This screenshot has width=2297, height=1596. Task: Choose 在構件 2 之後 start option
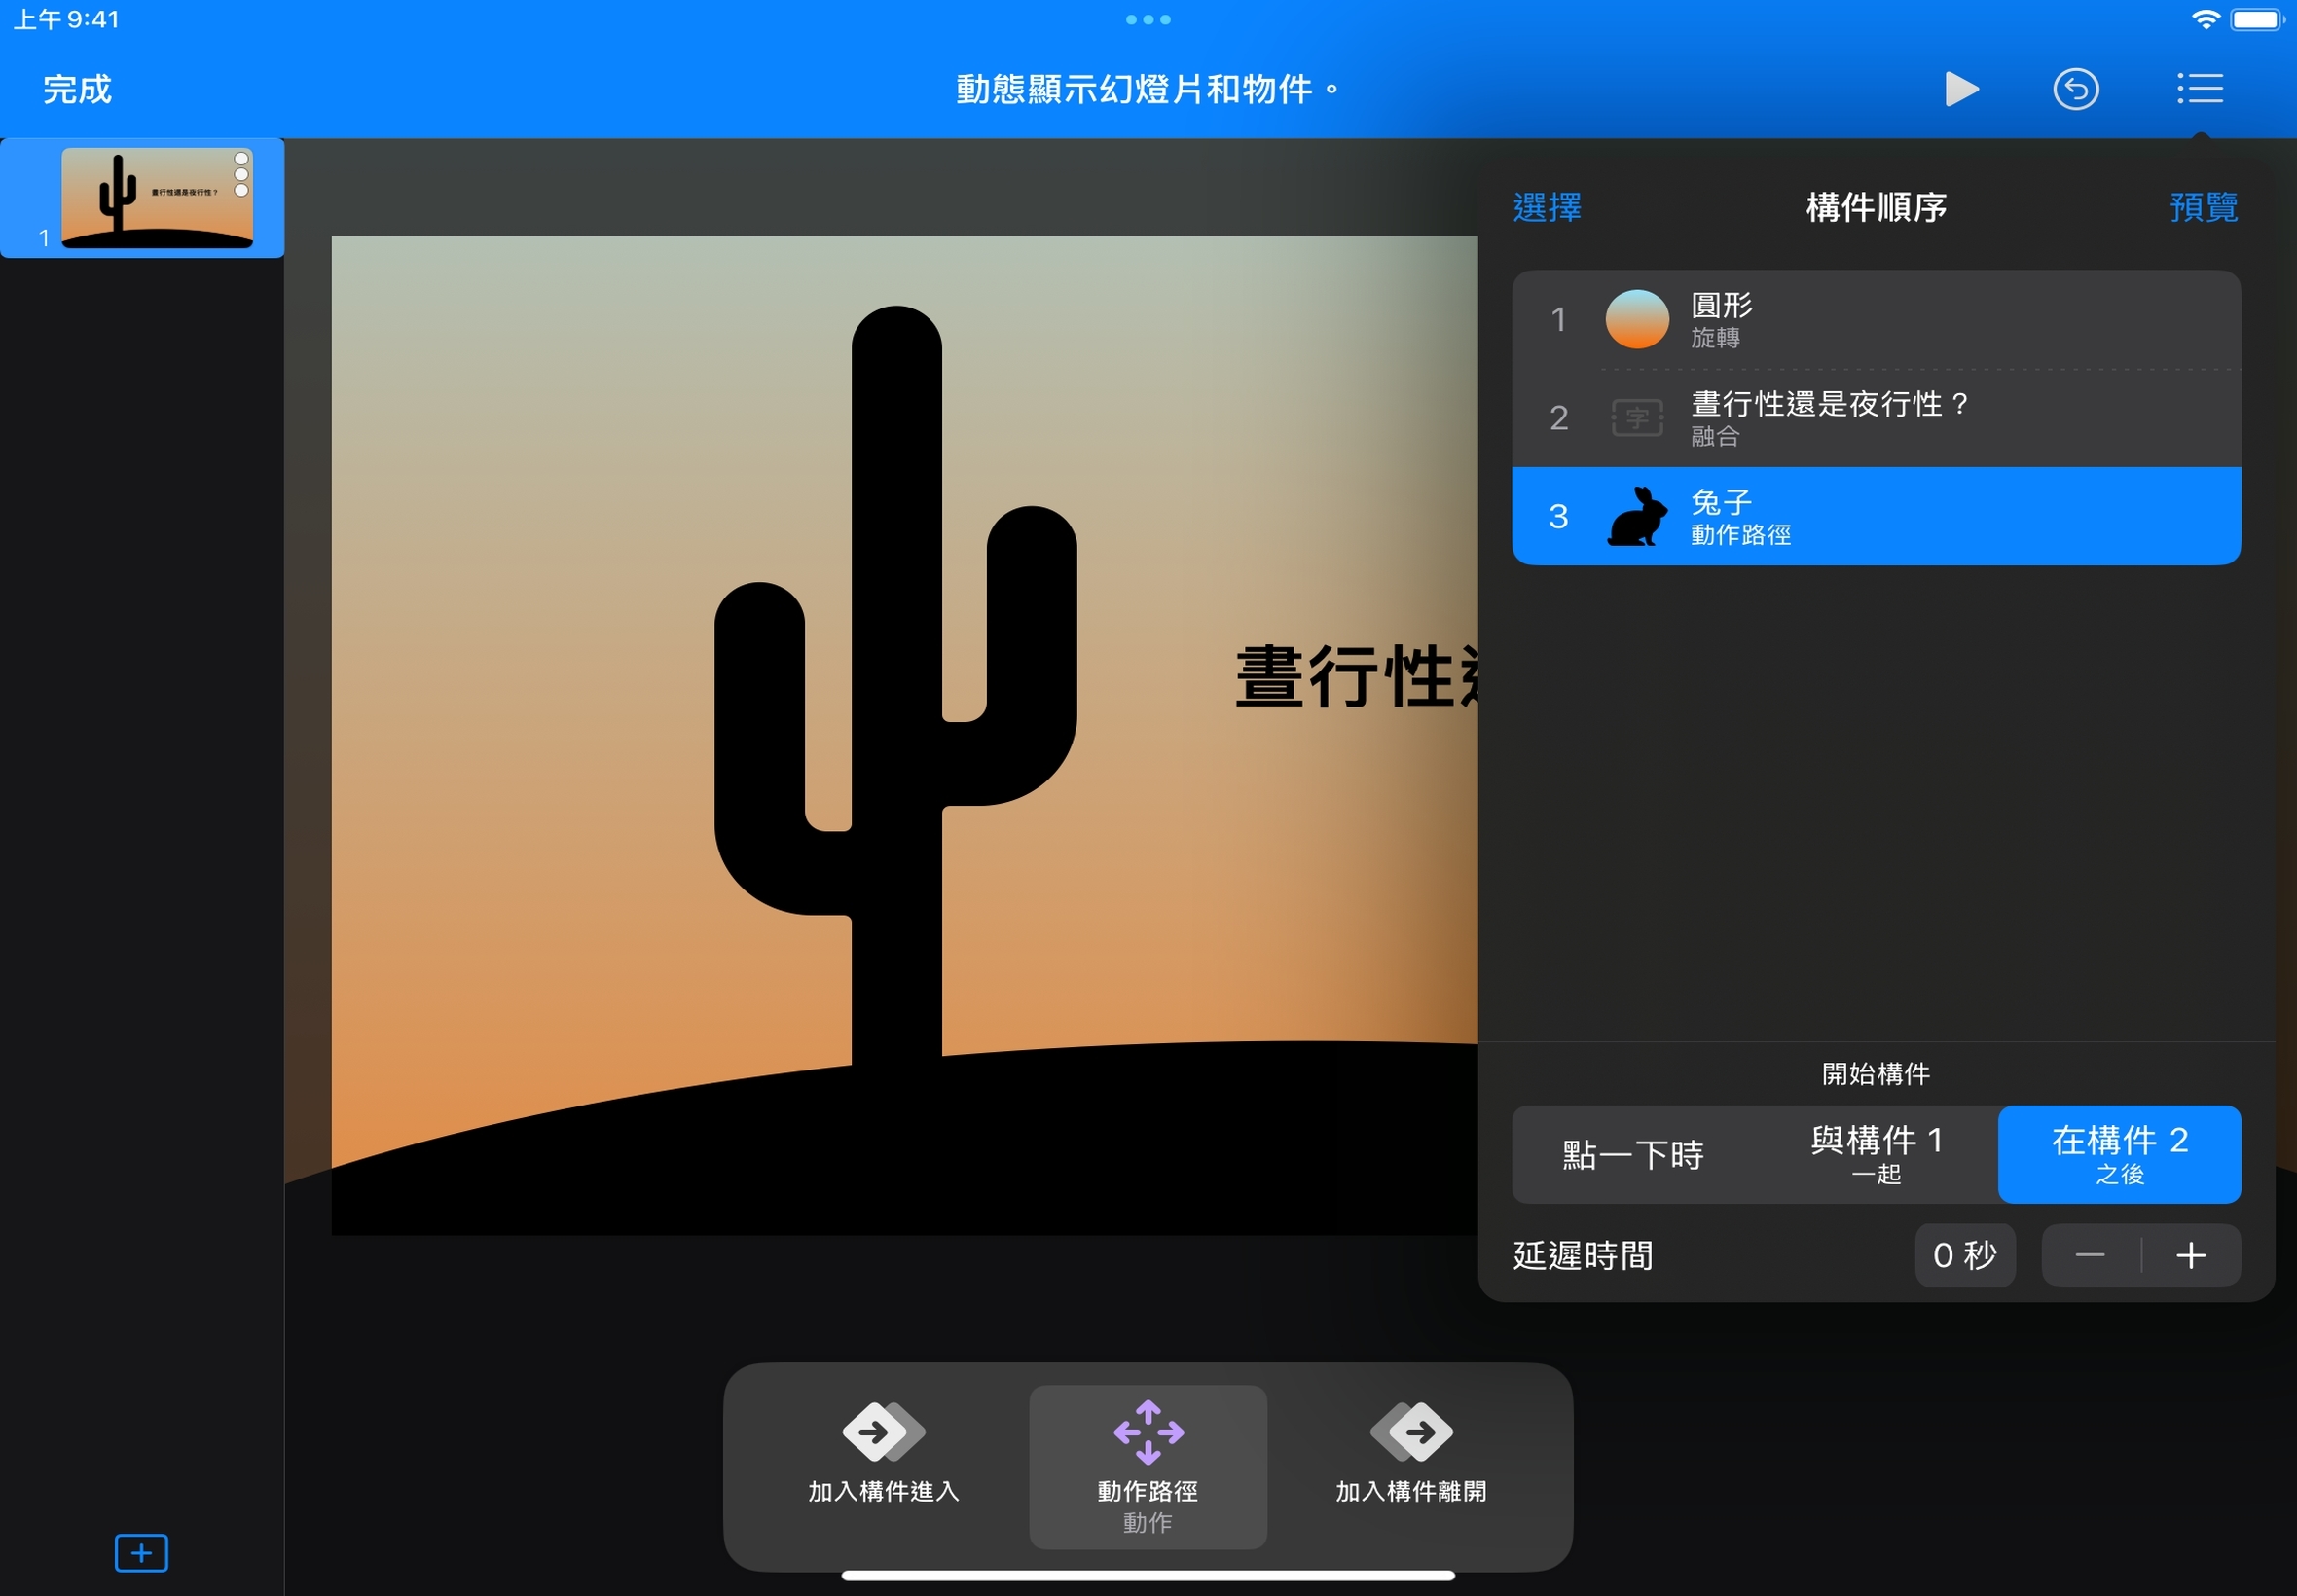(2119, 1154)
